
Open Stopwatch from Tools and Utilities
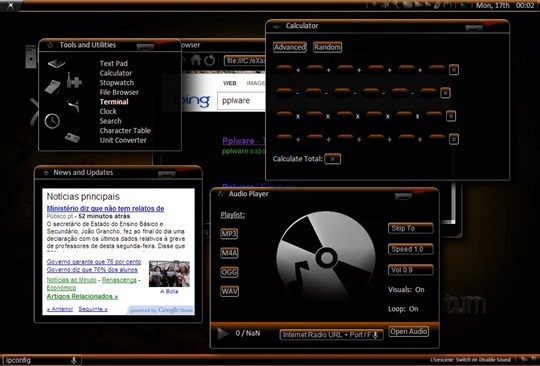[x=117, y=83]
